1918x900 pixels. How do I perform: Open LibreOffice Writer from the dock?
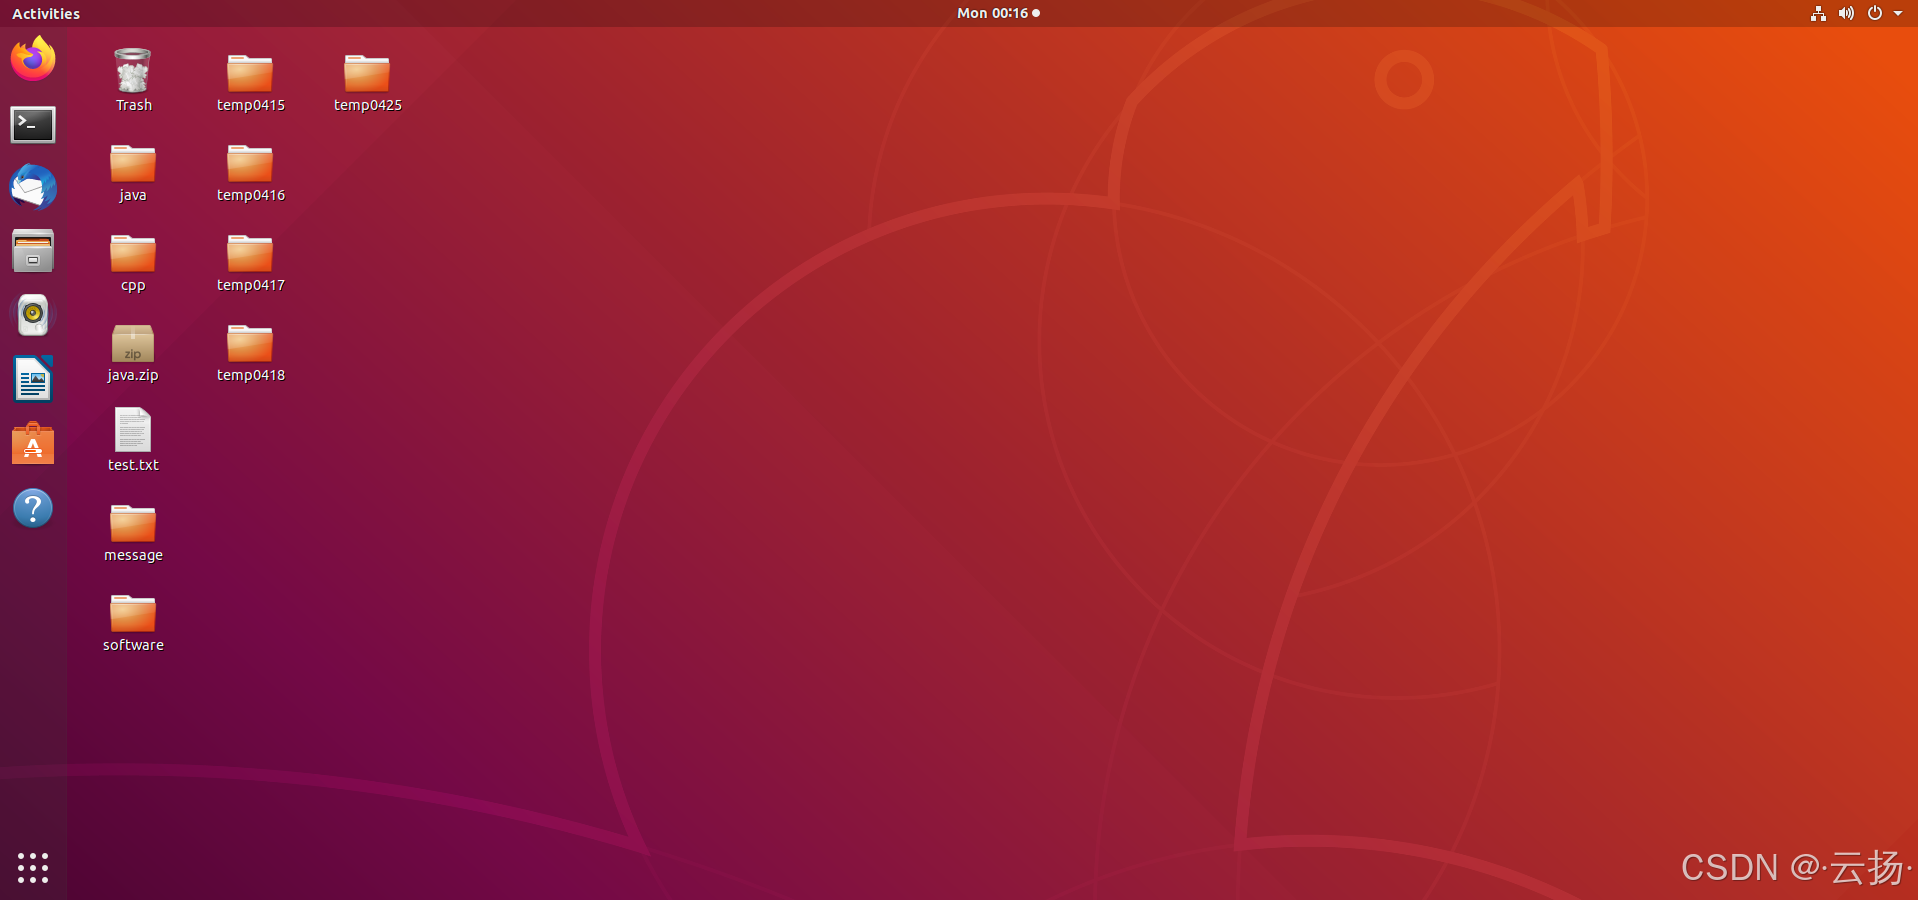(33, 380)
